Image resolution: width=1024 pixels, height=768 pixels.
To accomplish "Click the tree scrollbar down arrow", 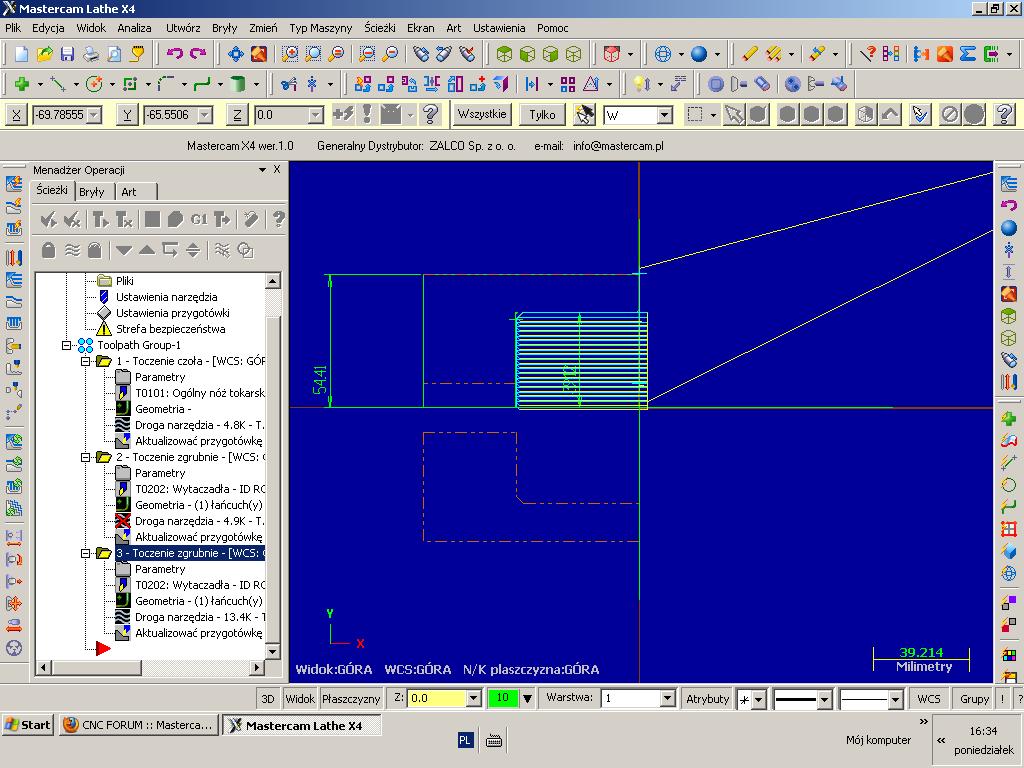I will pyautogui.click(x=272, y=651).
